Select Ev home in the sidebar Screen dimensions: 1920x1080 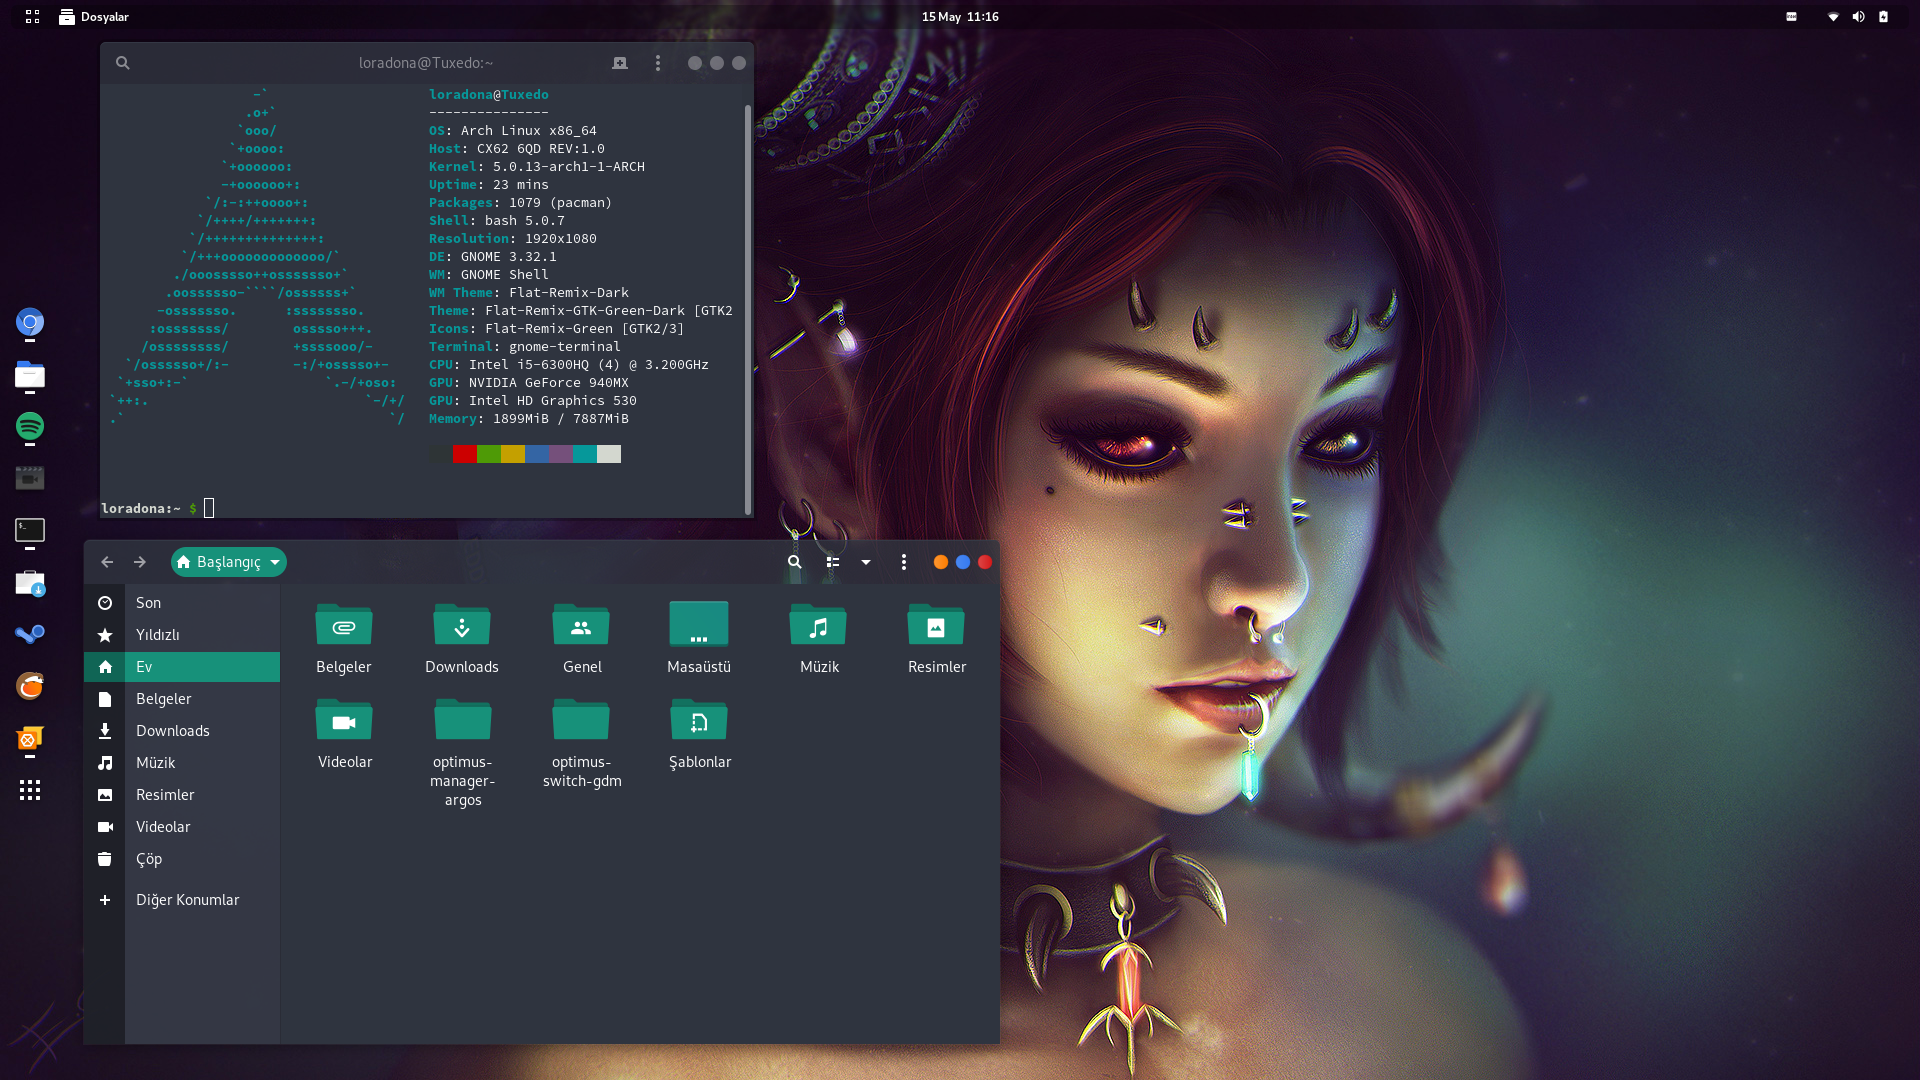[x=182, y=667]
